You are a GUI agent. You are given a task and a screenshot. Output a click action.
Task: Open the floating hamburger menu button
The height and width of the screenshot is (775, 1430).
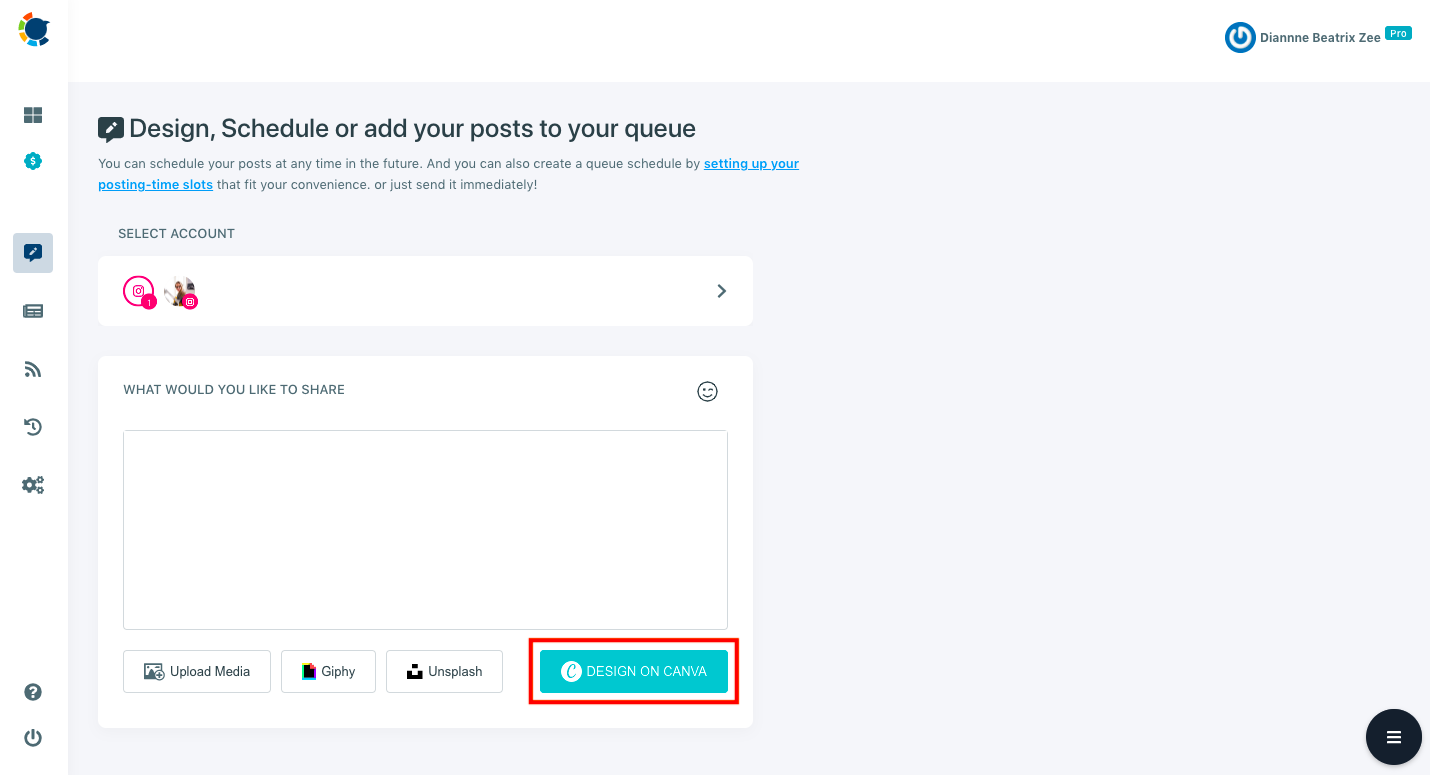click(x=1393, y=737)
